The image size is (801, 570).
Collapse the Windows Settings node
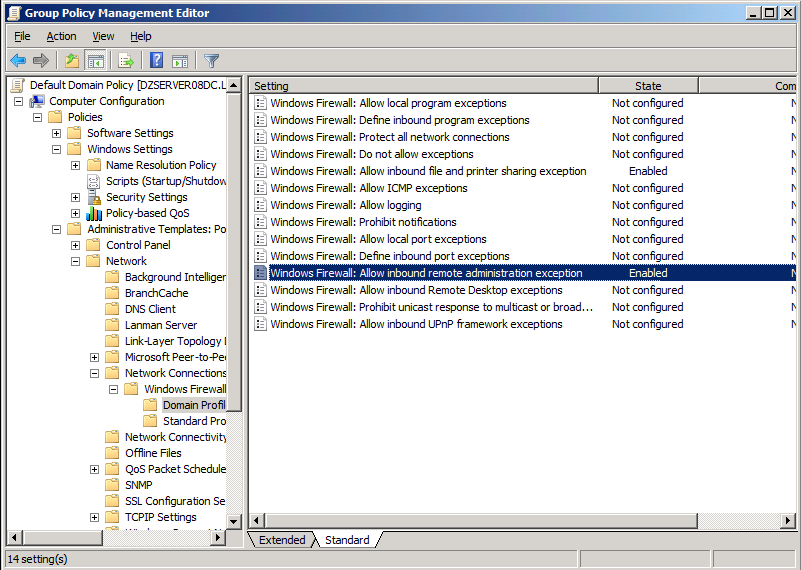56,149
